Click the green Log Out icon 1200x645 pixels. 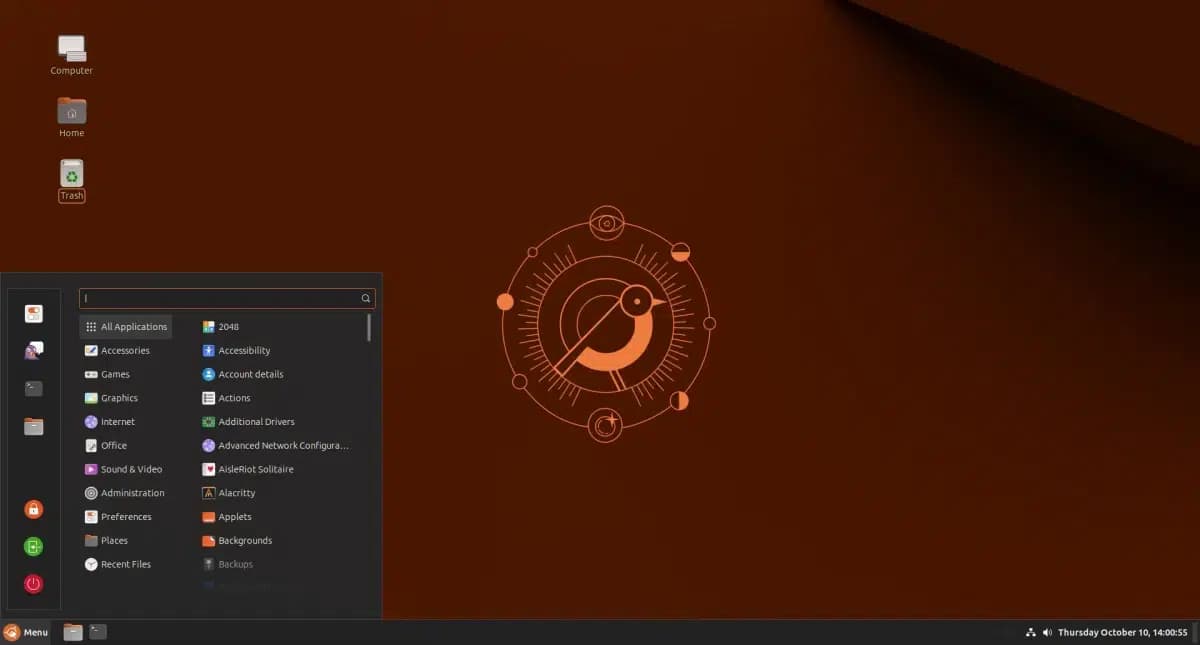pyautogui.click(x=34, y=547)
